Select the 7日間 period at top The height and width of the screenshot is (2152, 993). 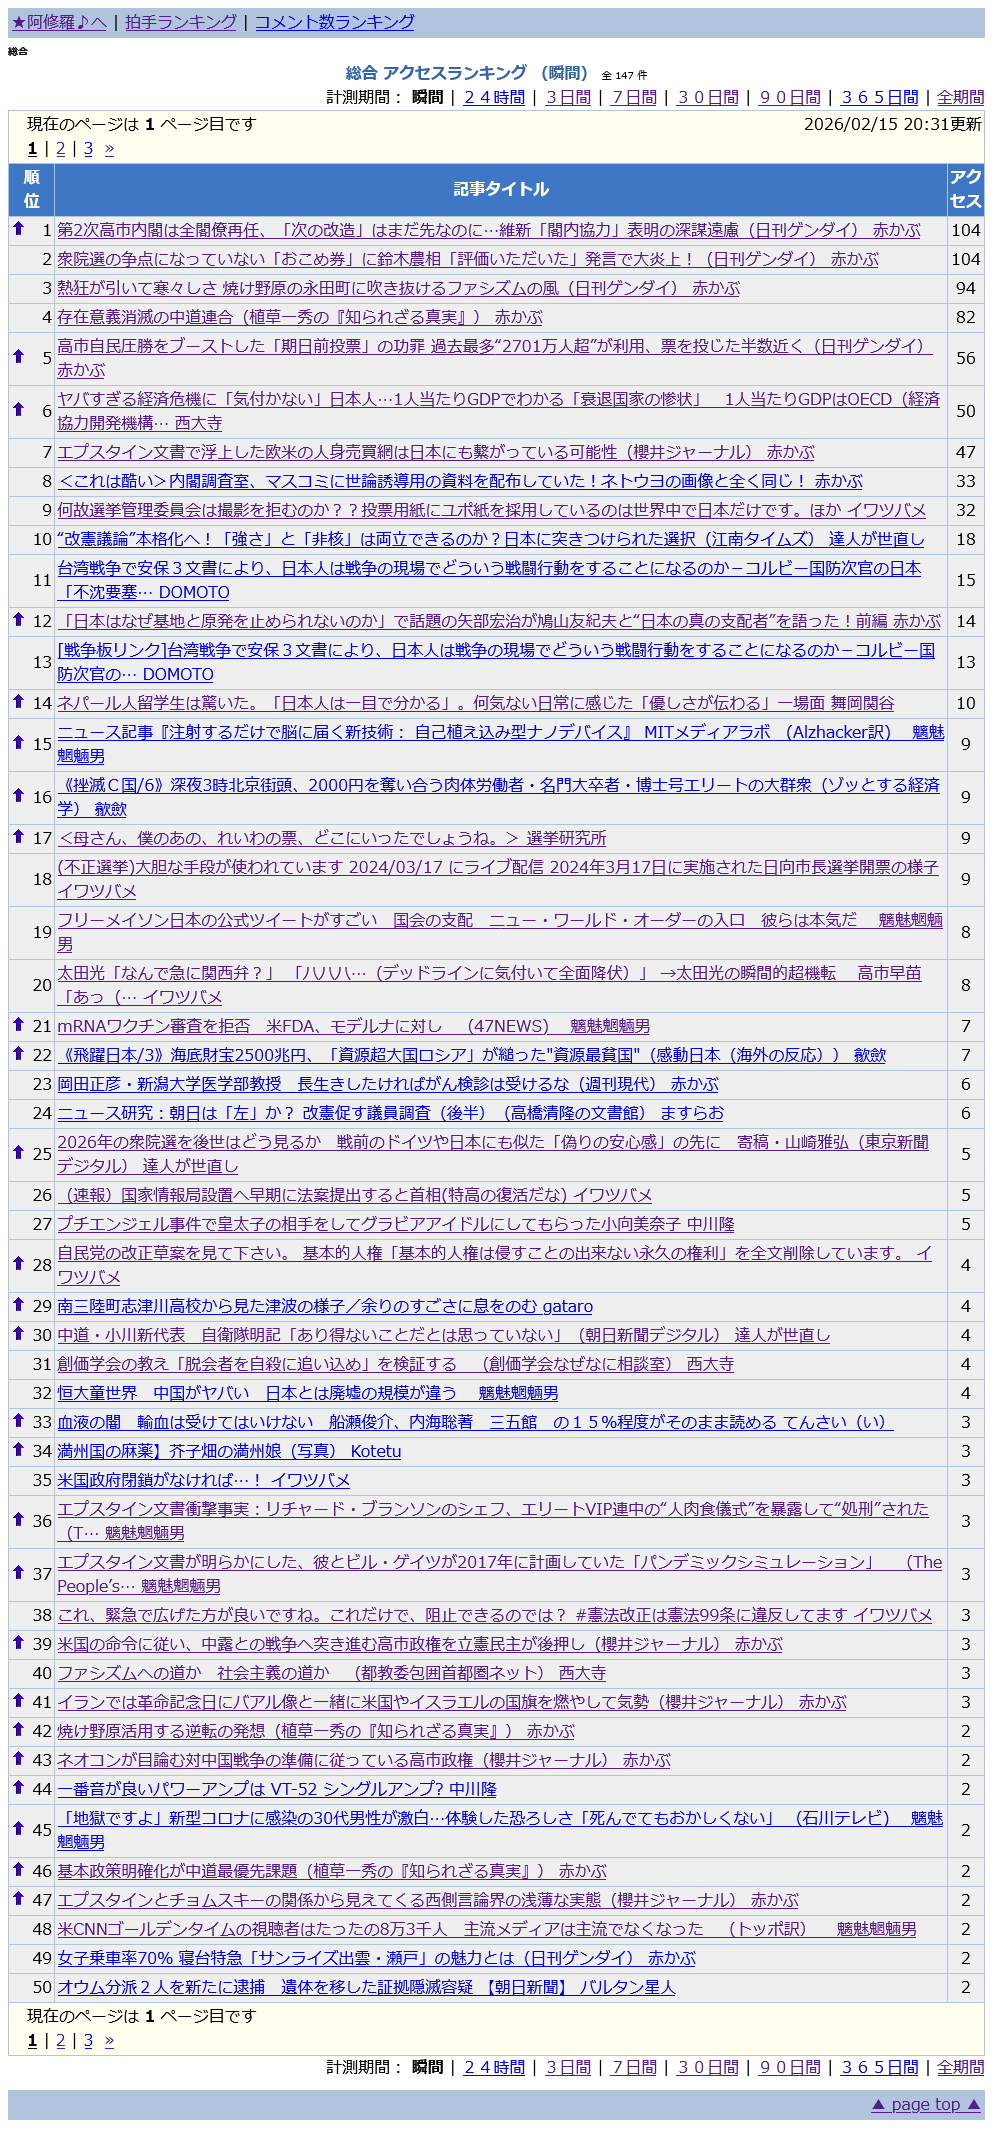(x=634, y=97)
